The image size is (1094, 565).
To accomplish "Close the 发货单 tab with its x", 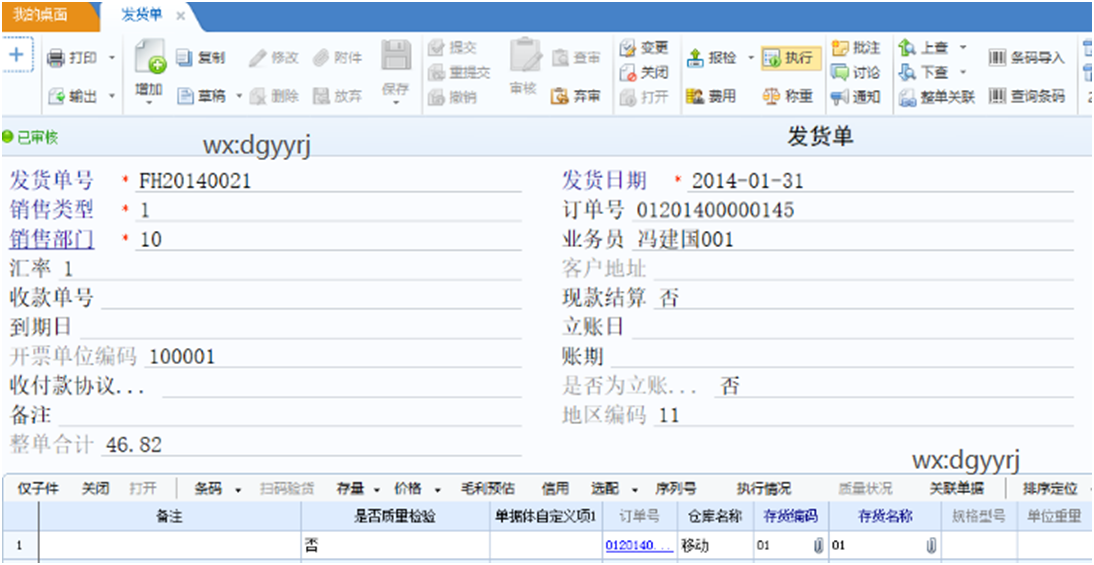I will (x=180, y=16).
